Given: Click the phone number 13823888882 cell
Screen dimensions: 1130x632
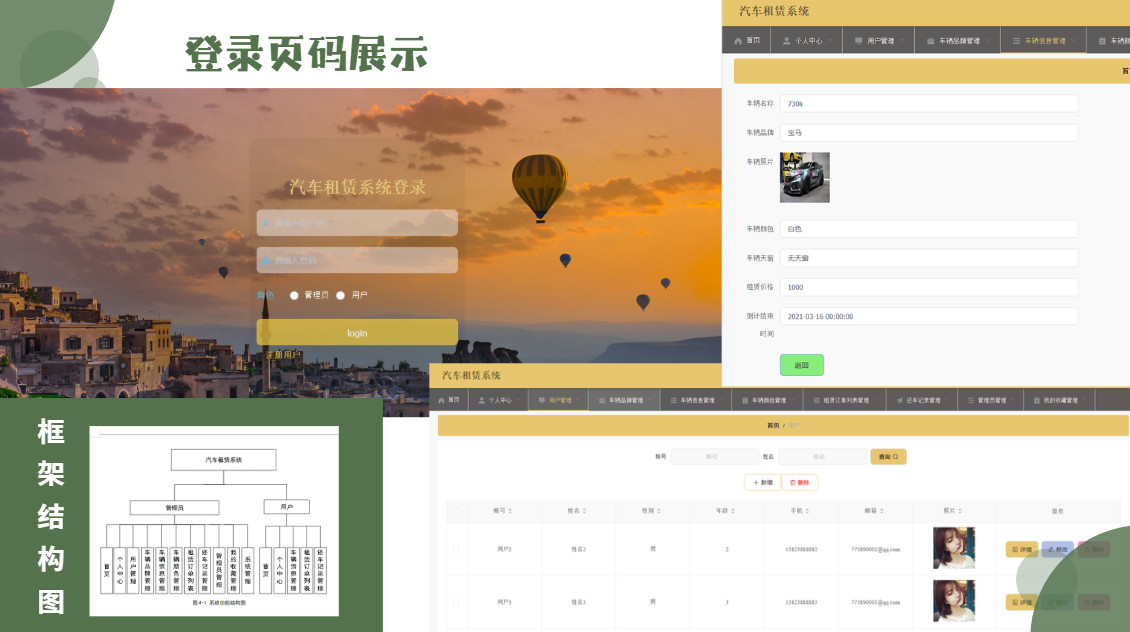Looking at the screenshot, I should [x=801, y=549].
